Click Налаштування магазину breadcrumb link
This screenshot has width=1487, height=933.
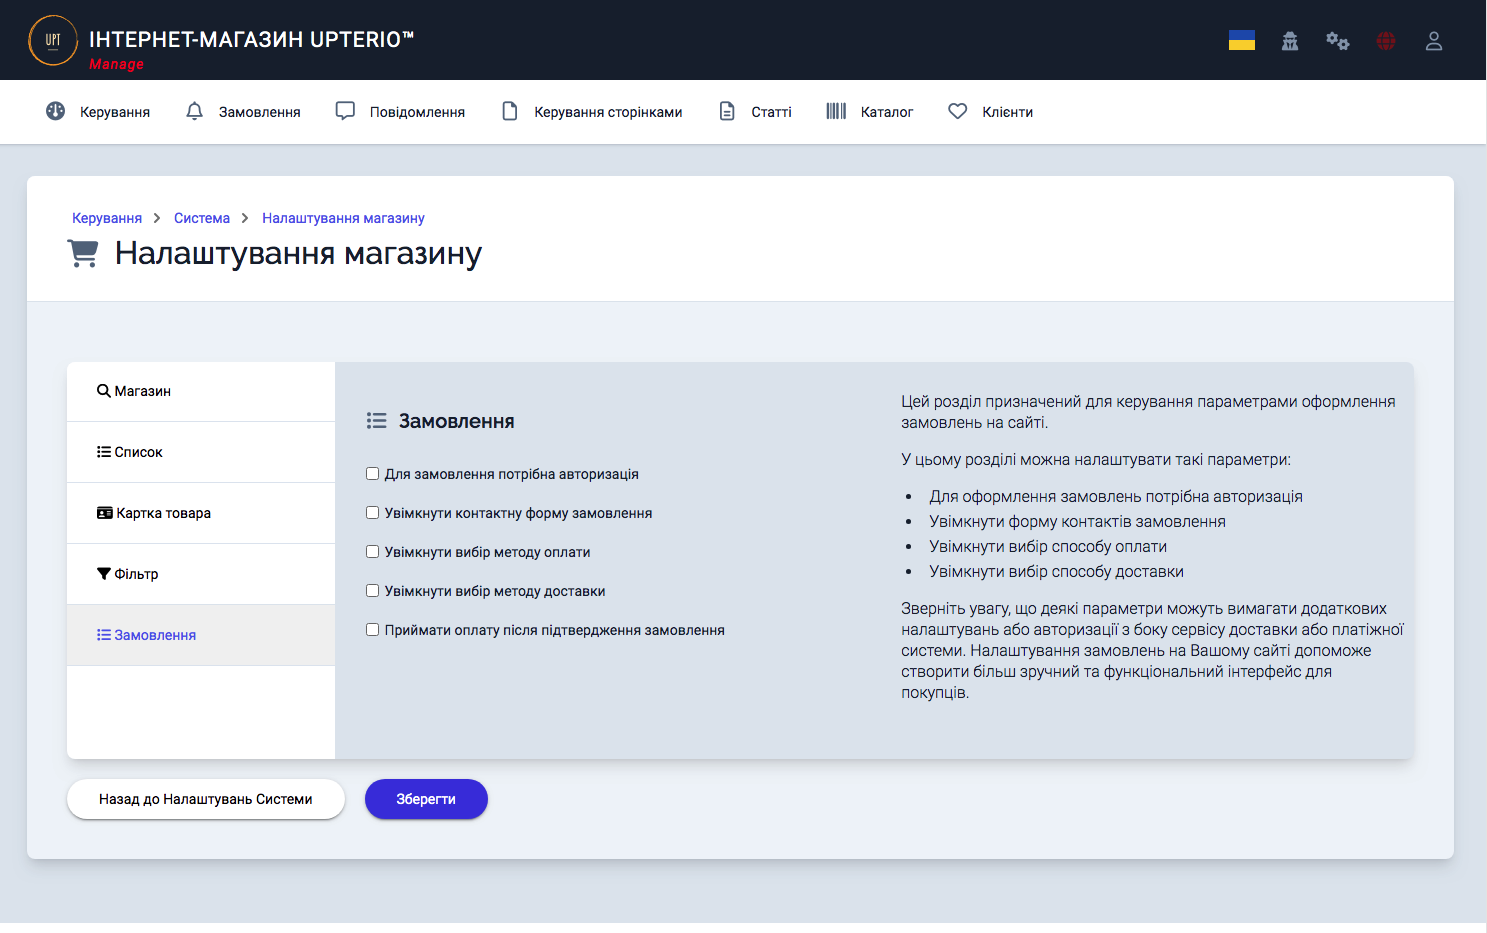(343, 218)
